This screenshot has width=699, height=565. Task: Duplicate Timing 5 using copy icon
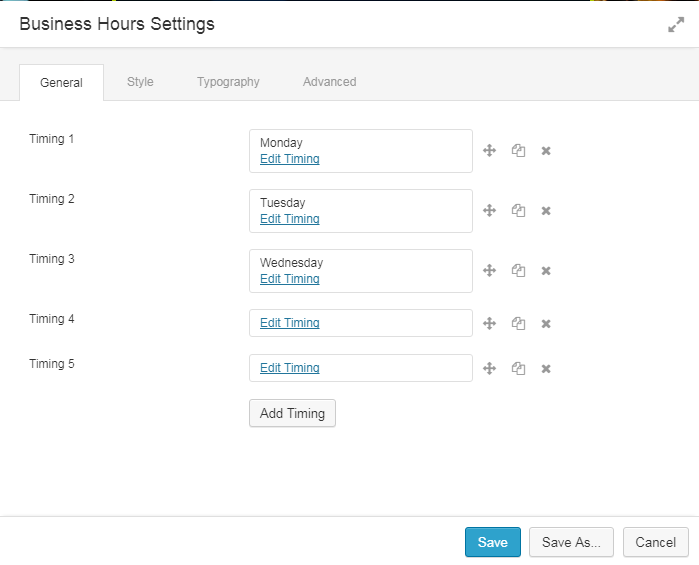coord(518,368)
